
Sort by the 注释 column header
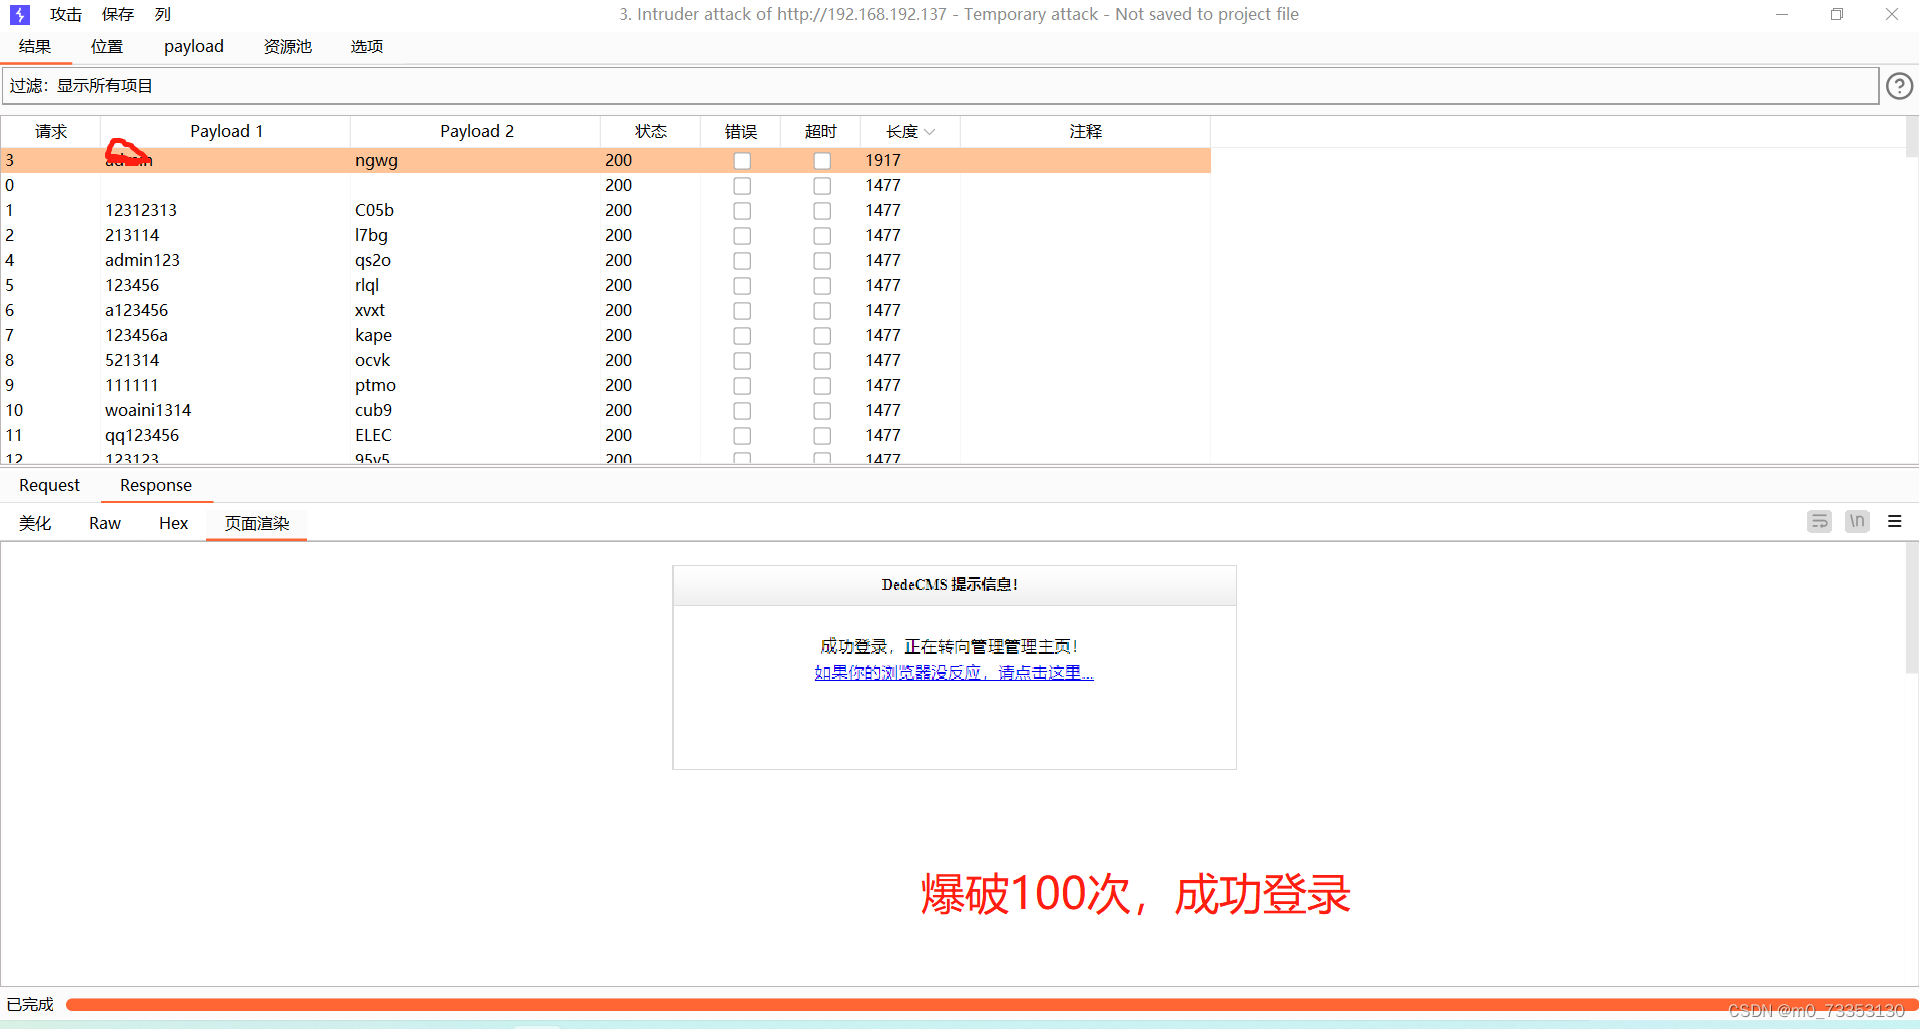(1086, 132)
